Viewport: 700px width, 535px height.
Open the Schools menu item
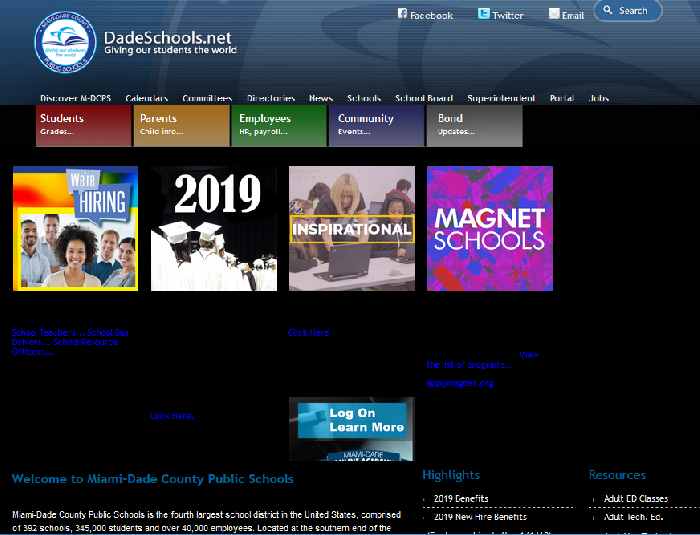tap(364, 98)
